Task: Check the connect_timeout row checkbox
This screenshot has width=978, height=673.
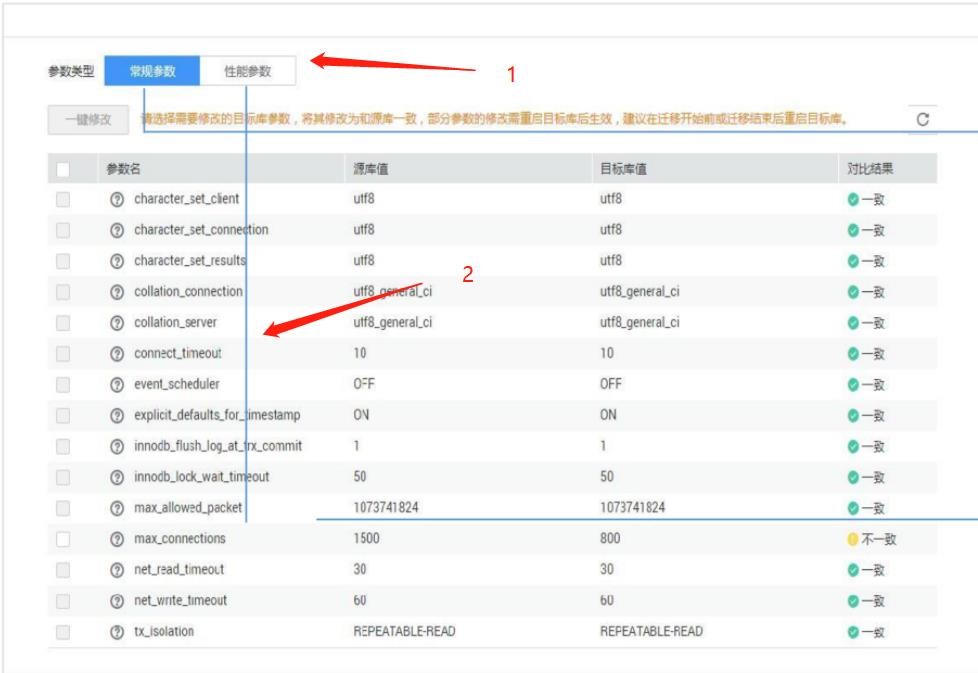Action: [63, 354]
